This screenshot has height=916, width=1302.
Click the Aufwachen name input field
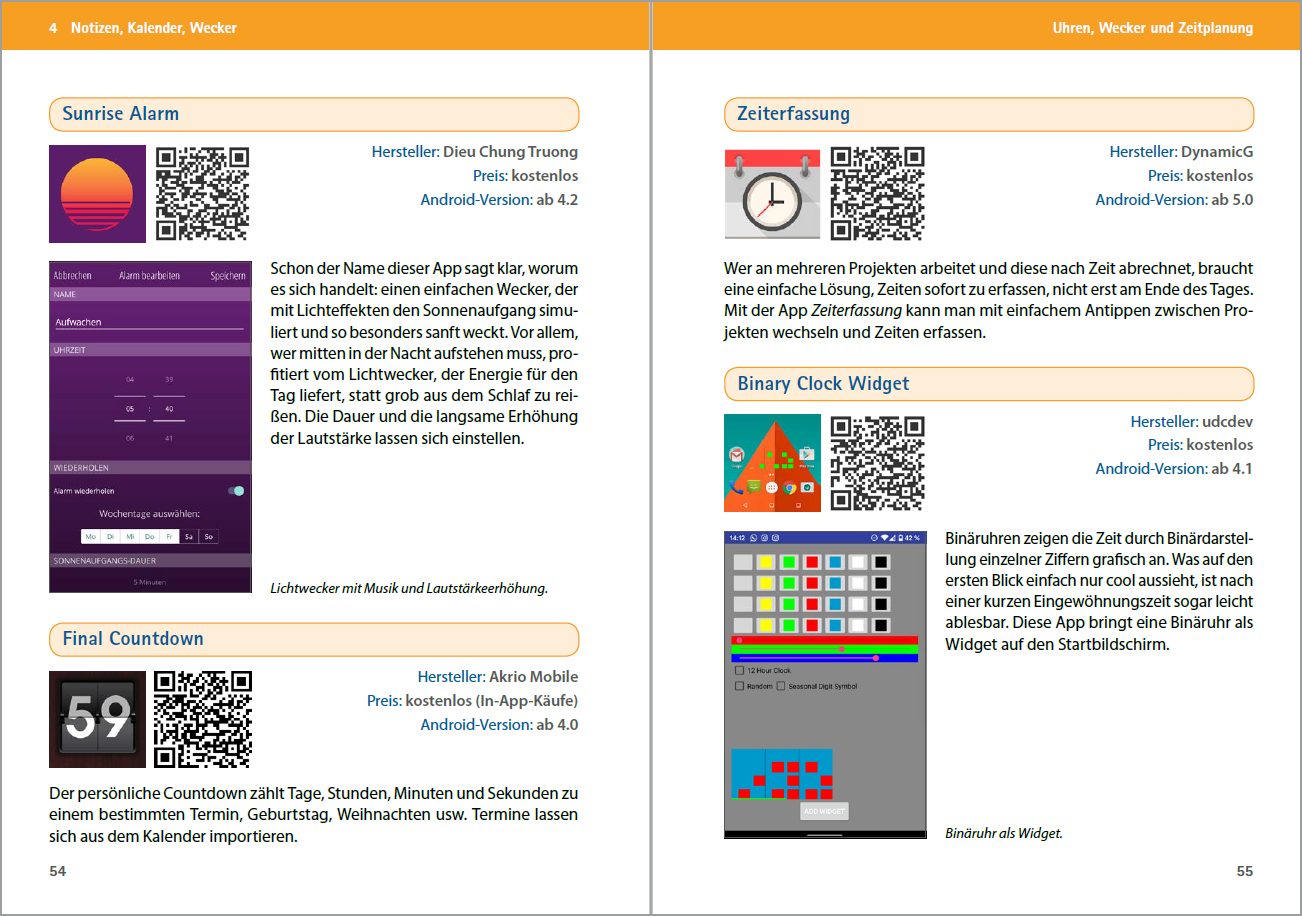pyautogui.click(x=149, y=322)
